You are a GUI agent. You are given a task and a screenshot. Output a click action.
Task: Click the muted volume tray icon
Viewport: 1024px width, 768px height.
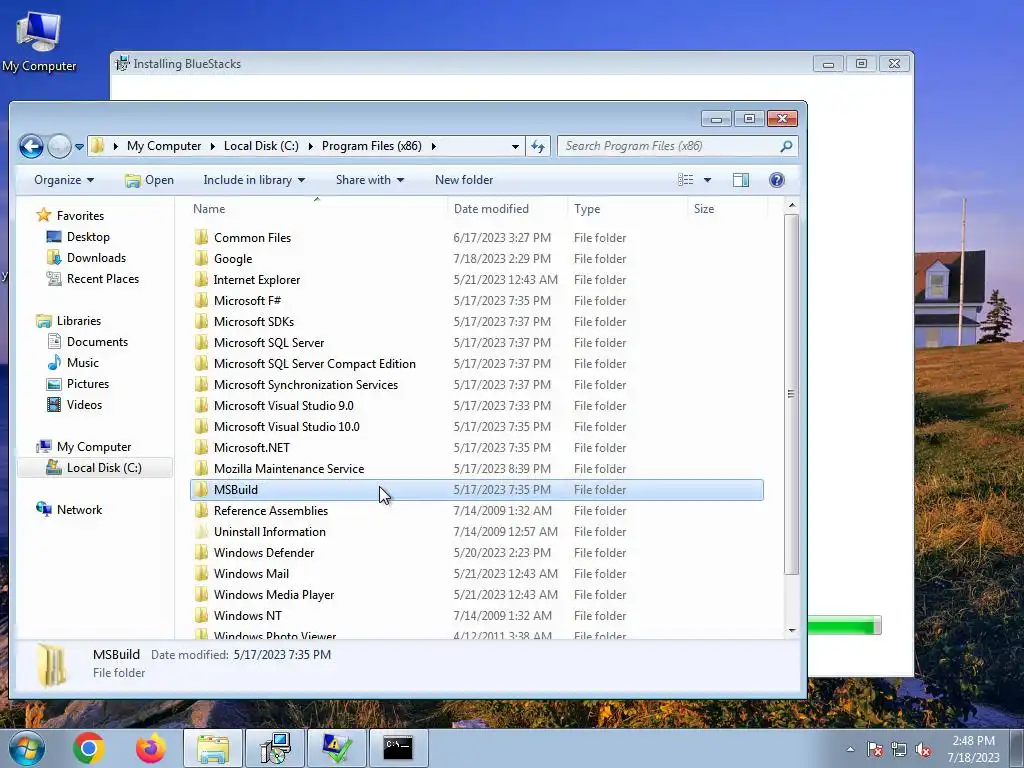tap(923, 750)
